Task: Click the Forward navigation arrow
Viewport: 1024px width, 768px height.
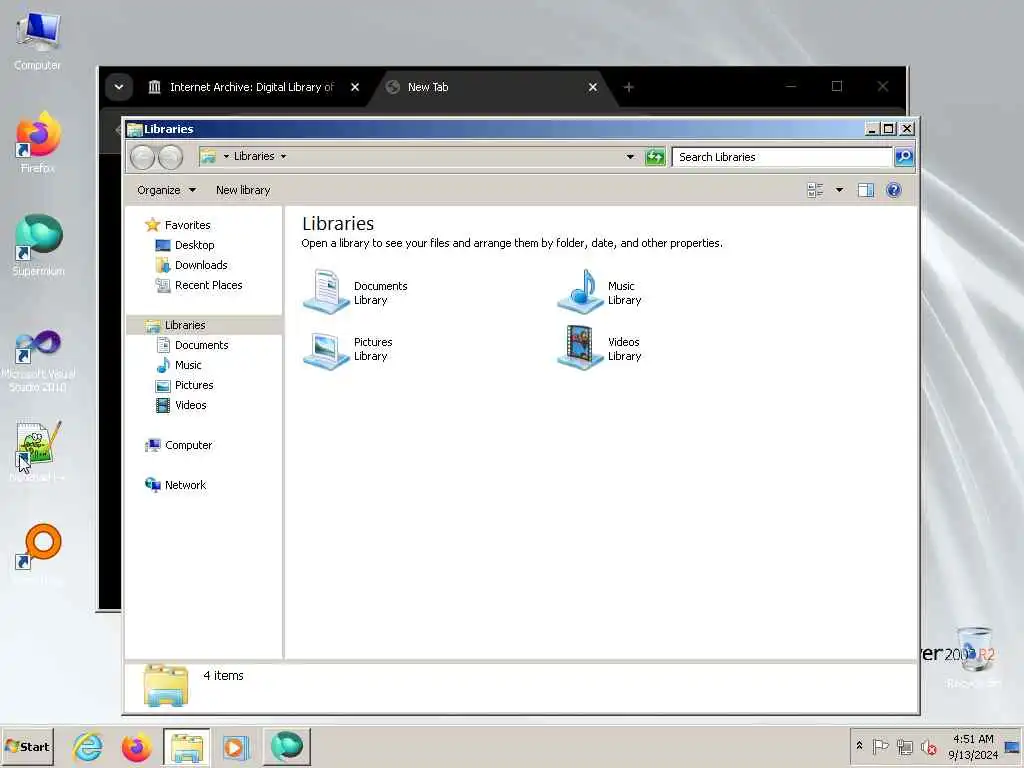Action: point(170,157)
